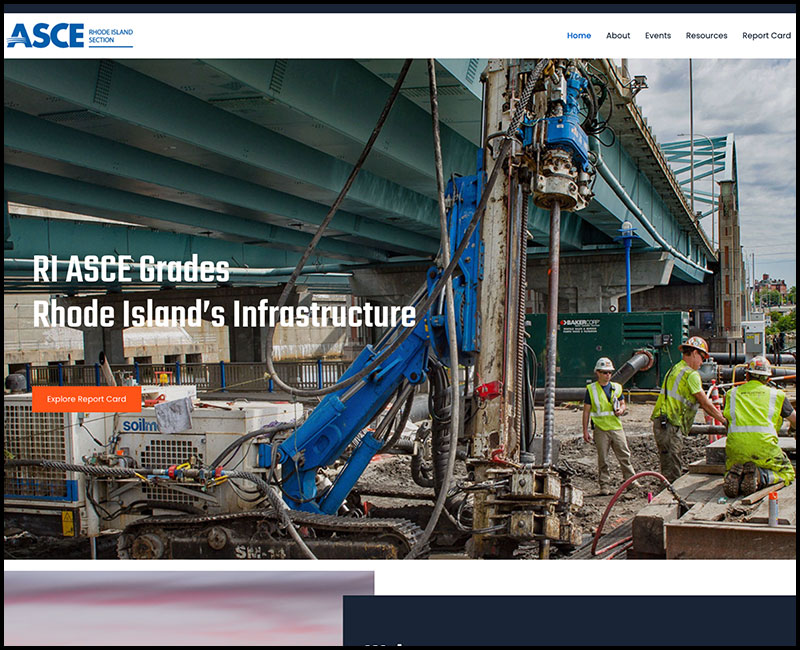
Task: Click the pink sunset sky thumbnail
Action: click(x=188, y=607)
